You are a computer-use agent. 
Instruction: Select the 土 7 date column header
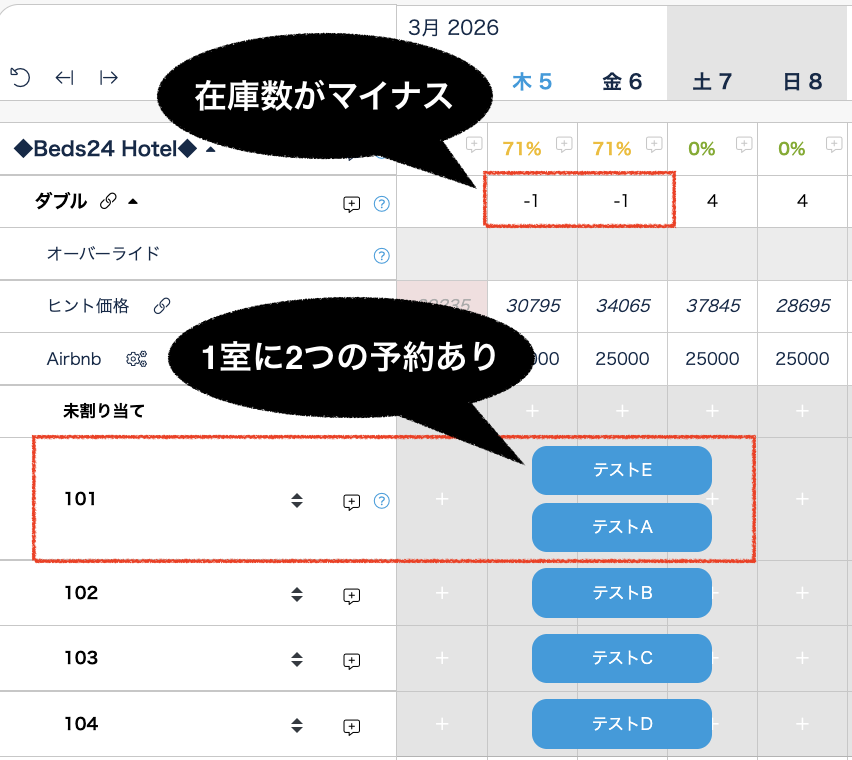(712, 82)
